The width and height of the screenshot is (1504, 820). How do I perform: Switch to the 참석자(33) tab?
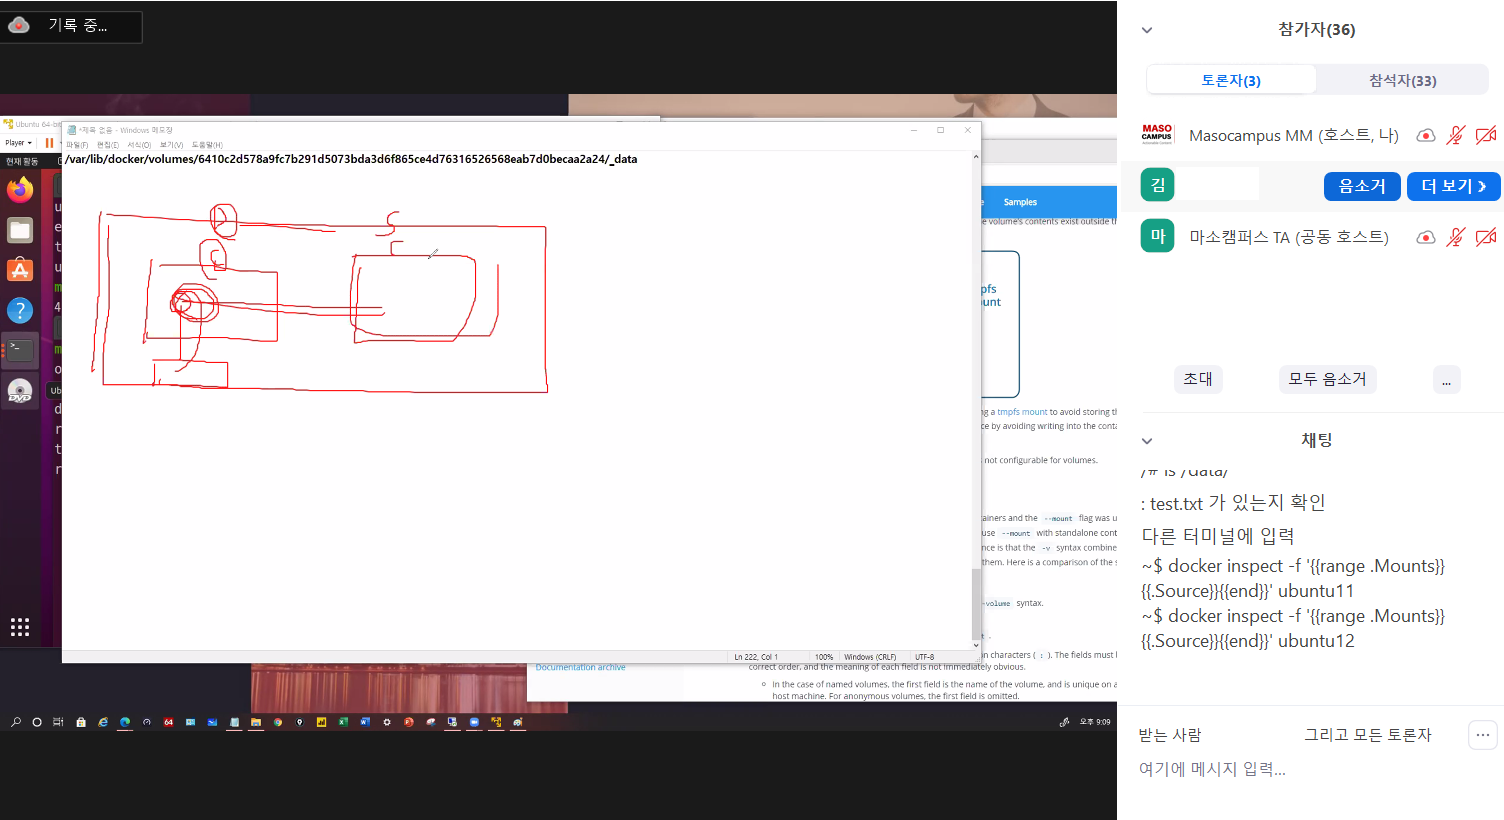(1402, 80)
